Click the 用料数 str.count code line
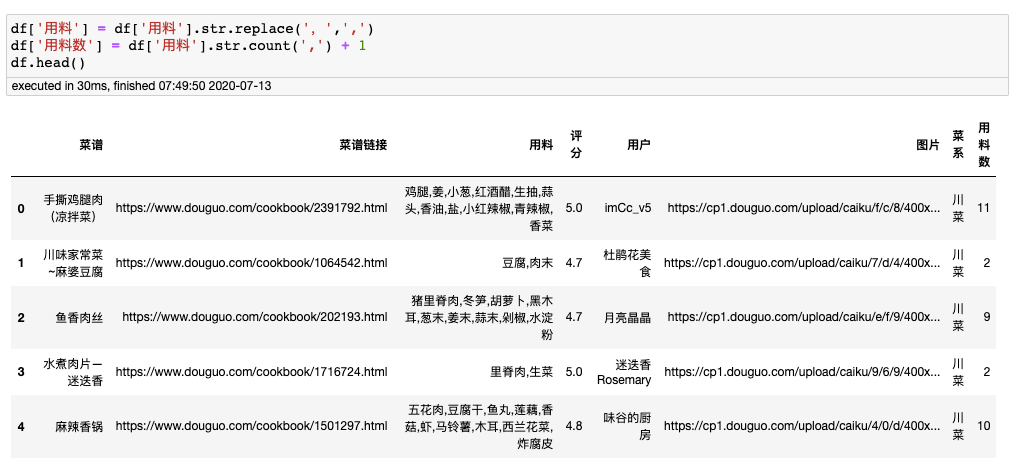Screen dimensions: 1013x460 click(188, 46)
